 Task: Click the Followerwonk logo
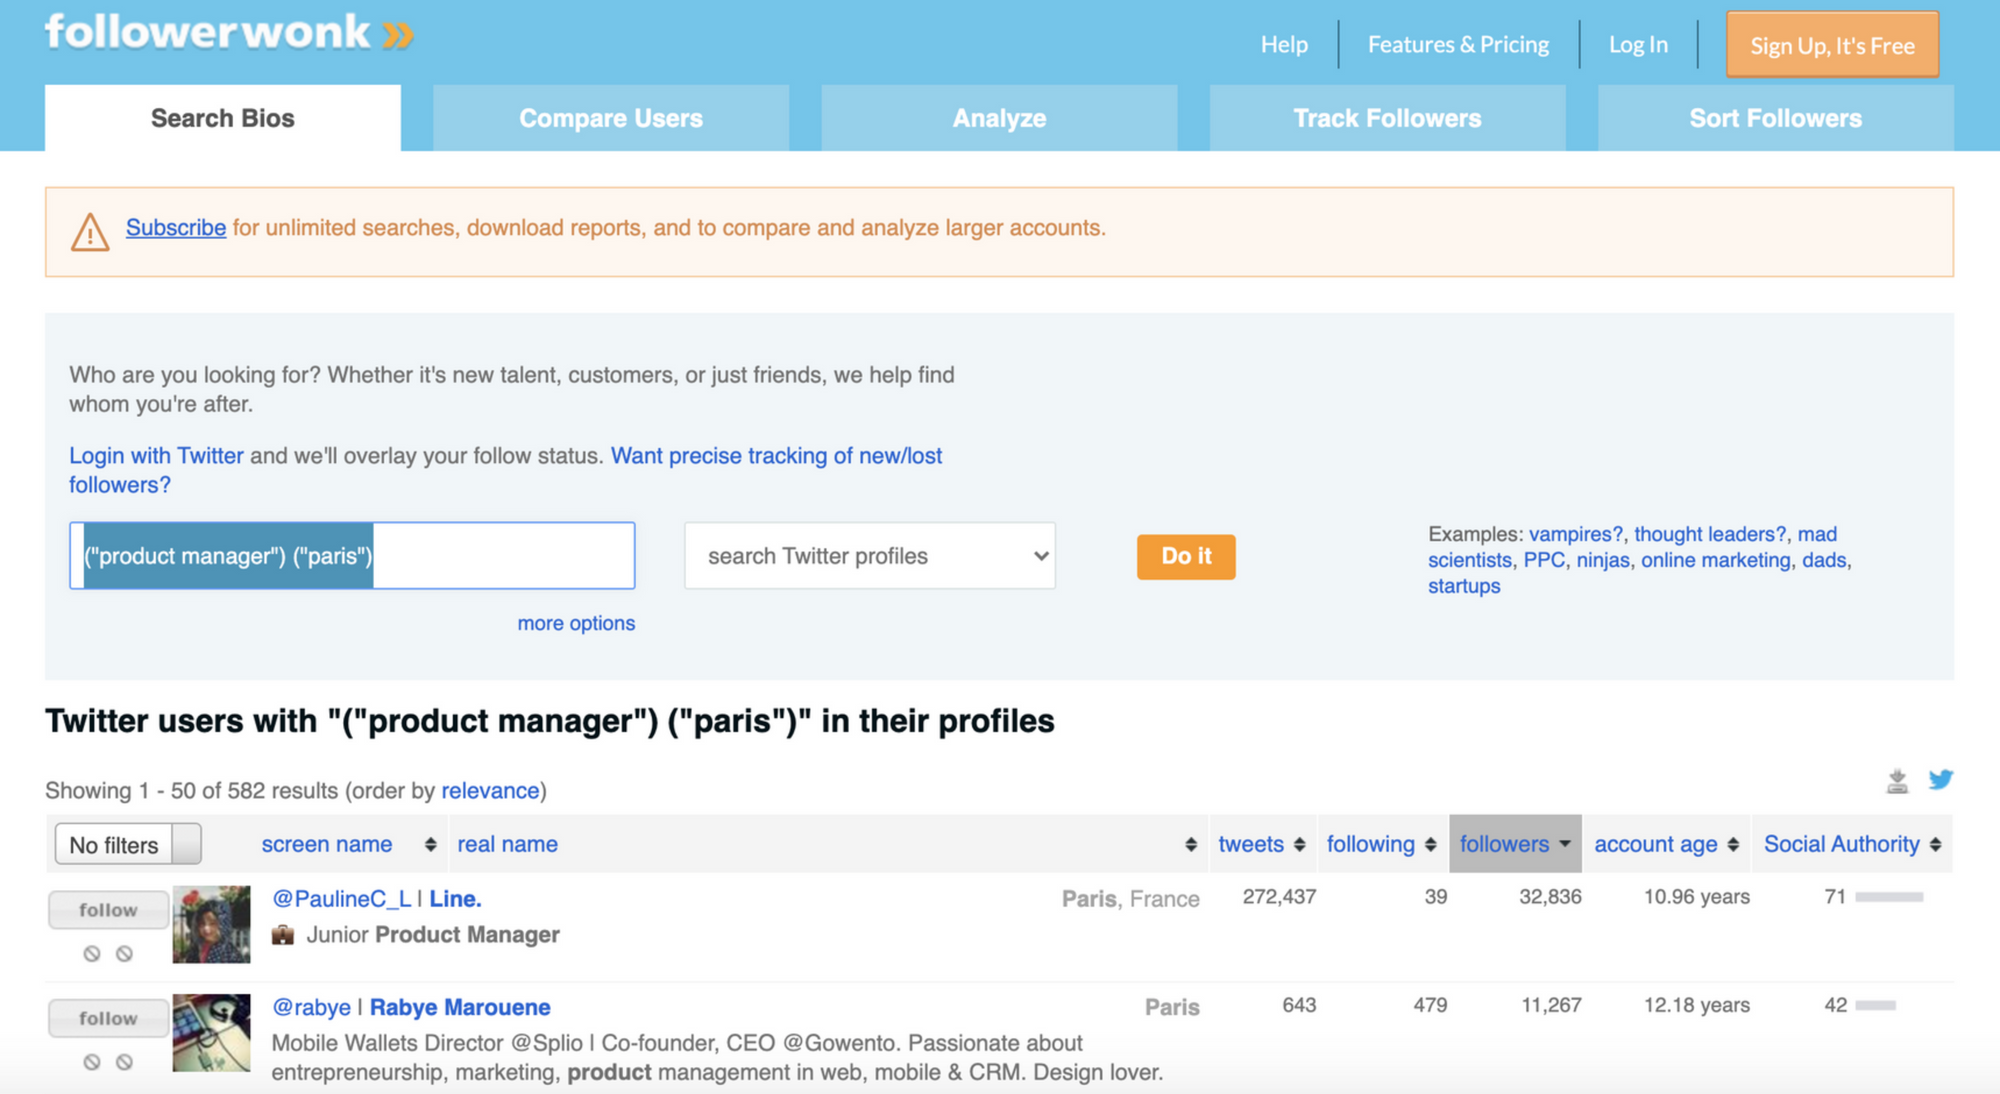pyautogui.click(x=229, y=33)
